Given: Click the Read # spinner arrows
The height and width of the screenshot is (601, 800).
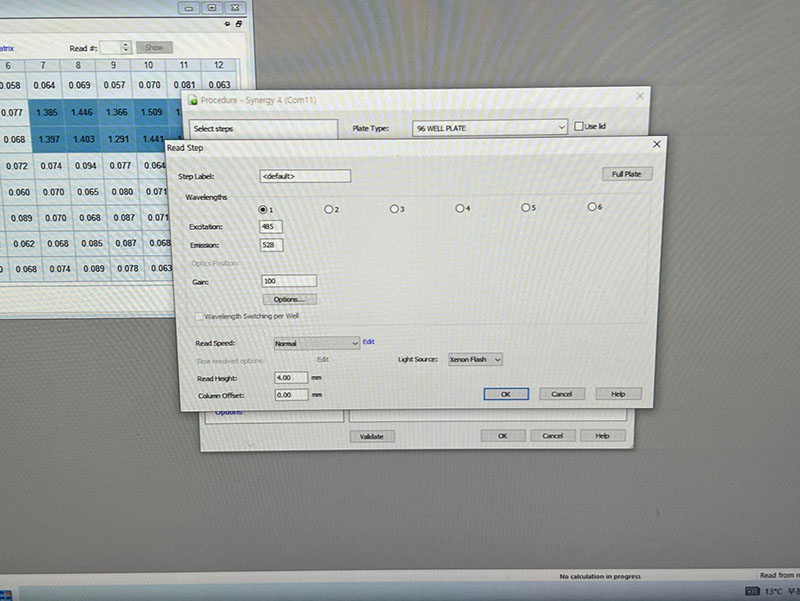Looking at the screenshot, I should 126,47.
